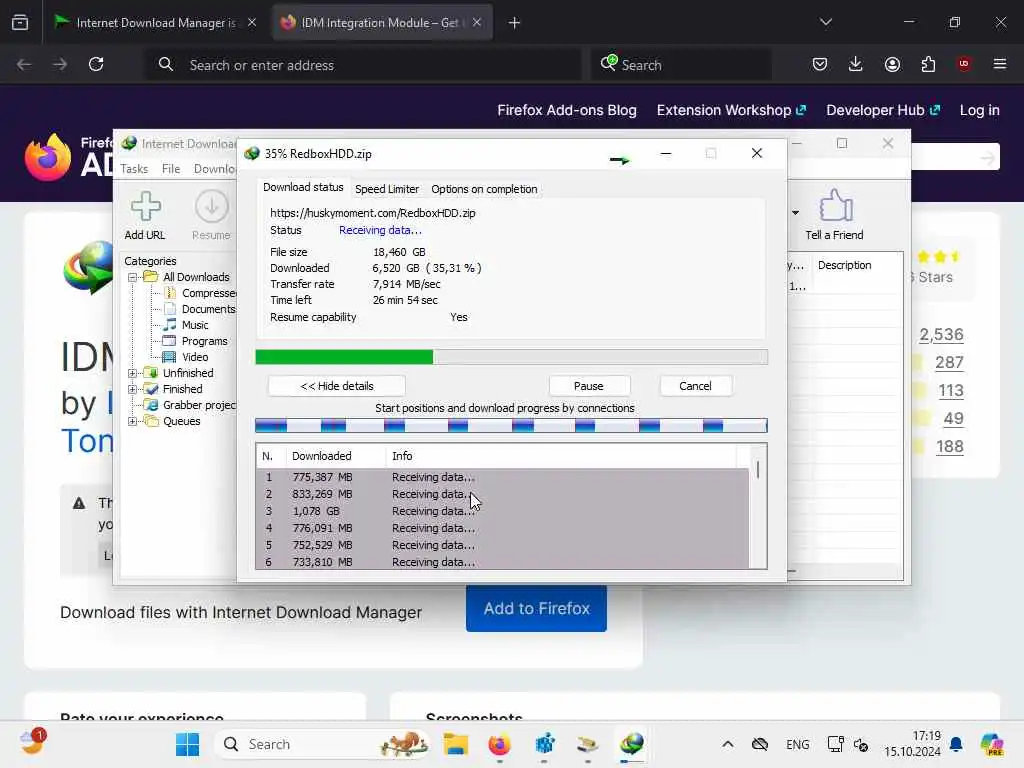The width and height of the screenshot is (1024, 768).
Task: Select the Programs category
Action: (204, 341)
